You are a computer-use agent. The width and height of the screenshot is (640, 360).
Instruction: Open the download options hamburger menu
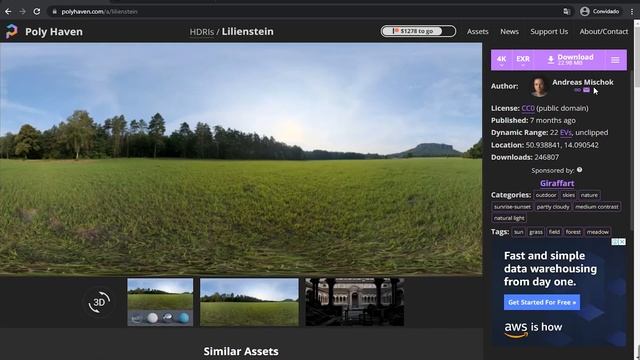(x=615, y=60)
